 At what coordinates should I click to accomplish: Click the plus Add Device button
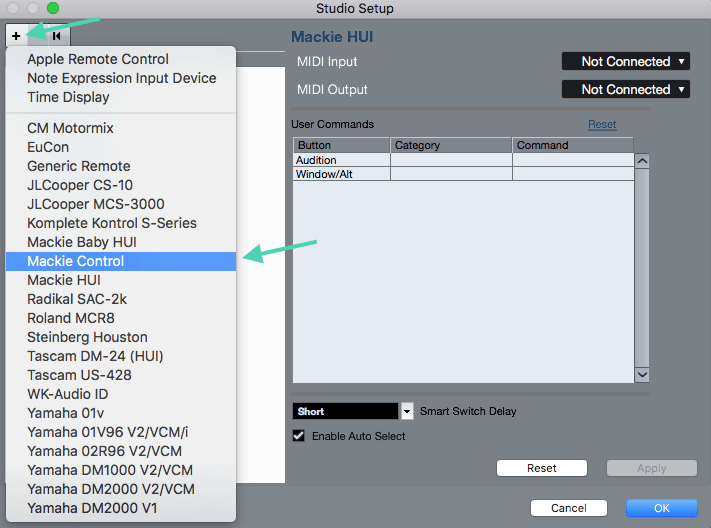tap(16, 35)
